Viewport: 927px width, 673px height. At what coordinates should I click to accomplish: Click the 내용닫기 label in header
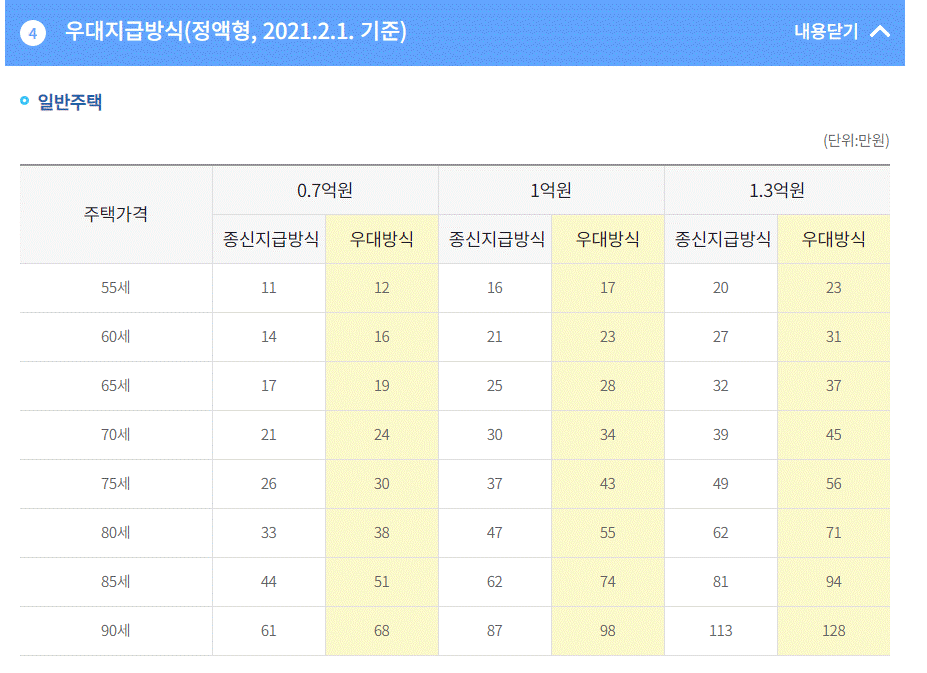[x=826, y=31]
